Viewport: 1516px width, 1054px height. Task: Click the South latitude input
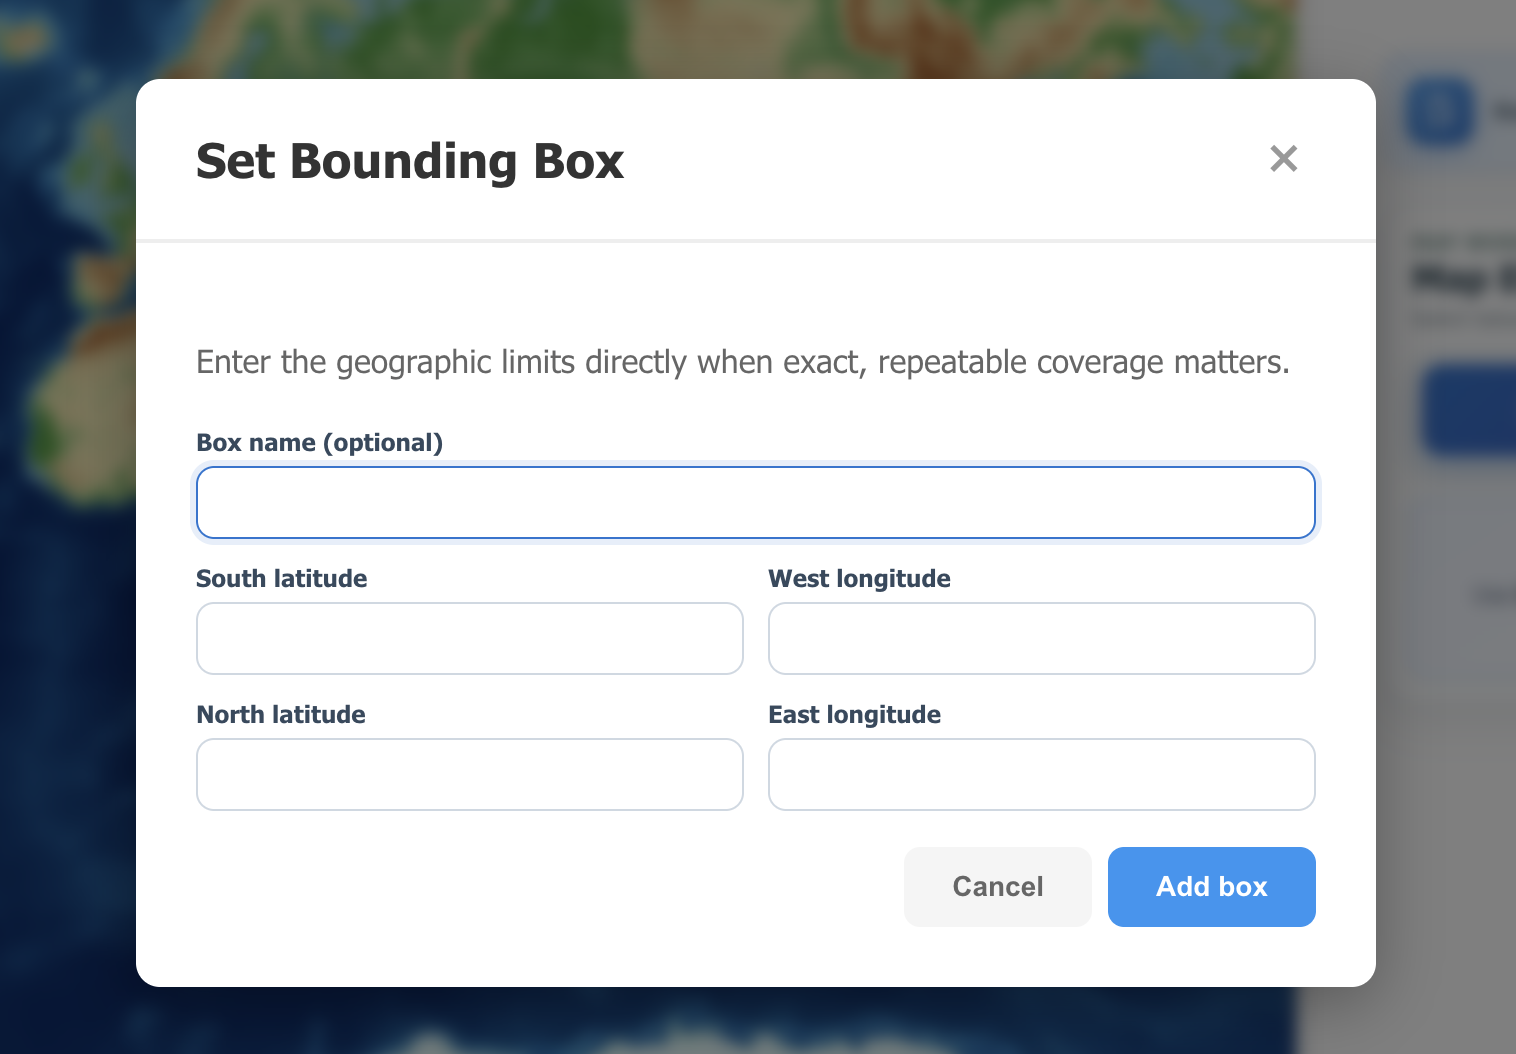(470, 638)
